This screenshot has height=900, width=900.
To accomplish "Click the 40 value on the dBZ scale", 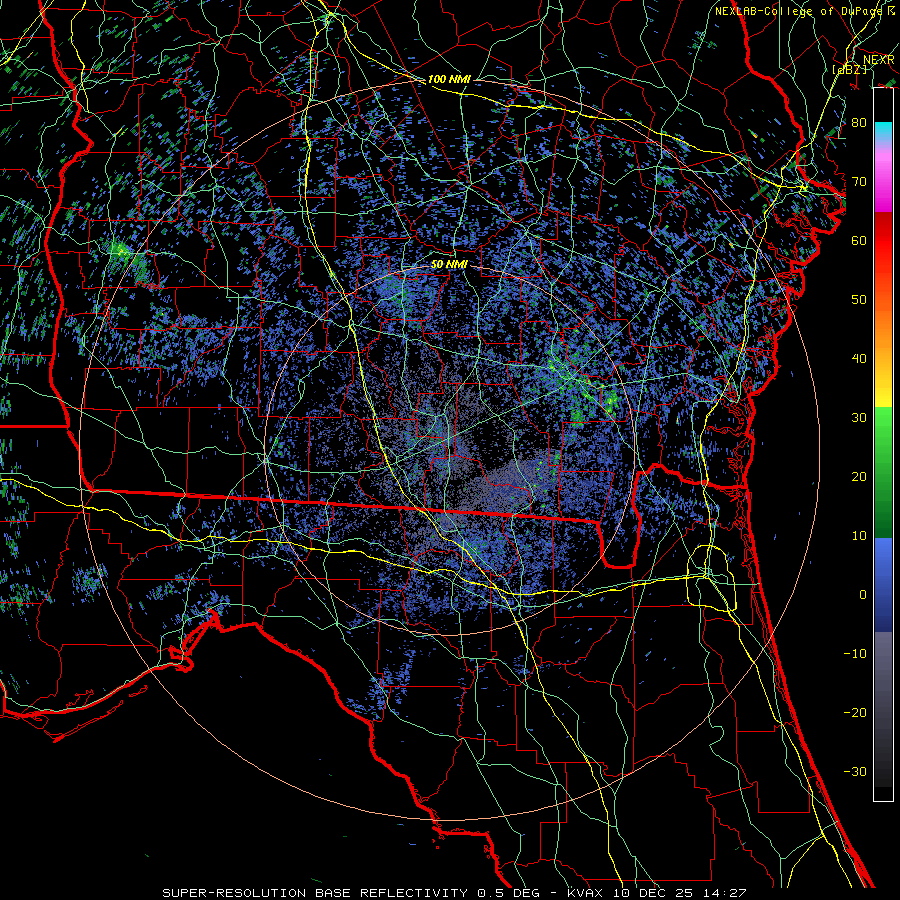I will tap(859, 359).
